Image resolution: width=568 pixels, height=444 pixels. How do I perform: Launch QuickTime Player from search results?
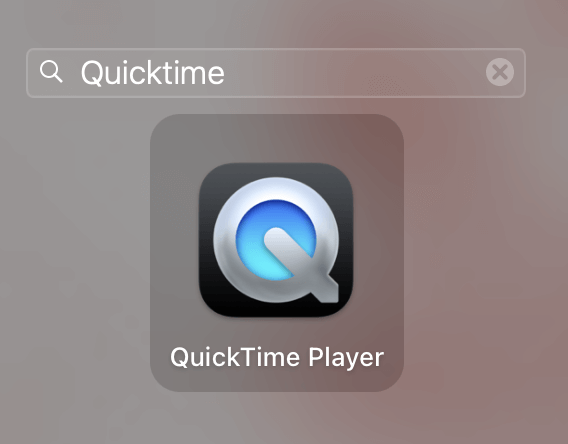point(276,240)
